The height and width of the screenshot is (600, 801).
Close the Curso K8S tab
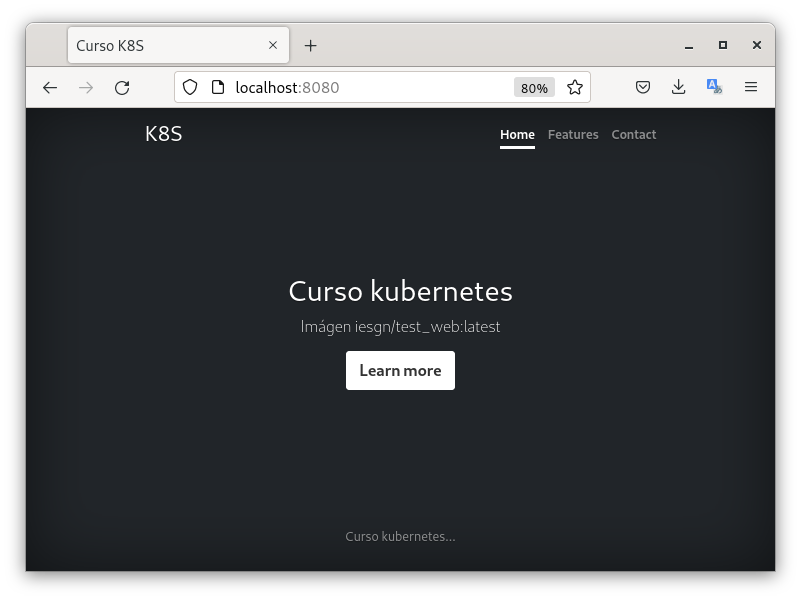pos(273,46)
